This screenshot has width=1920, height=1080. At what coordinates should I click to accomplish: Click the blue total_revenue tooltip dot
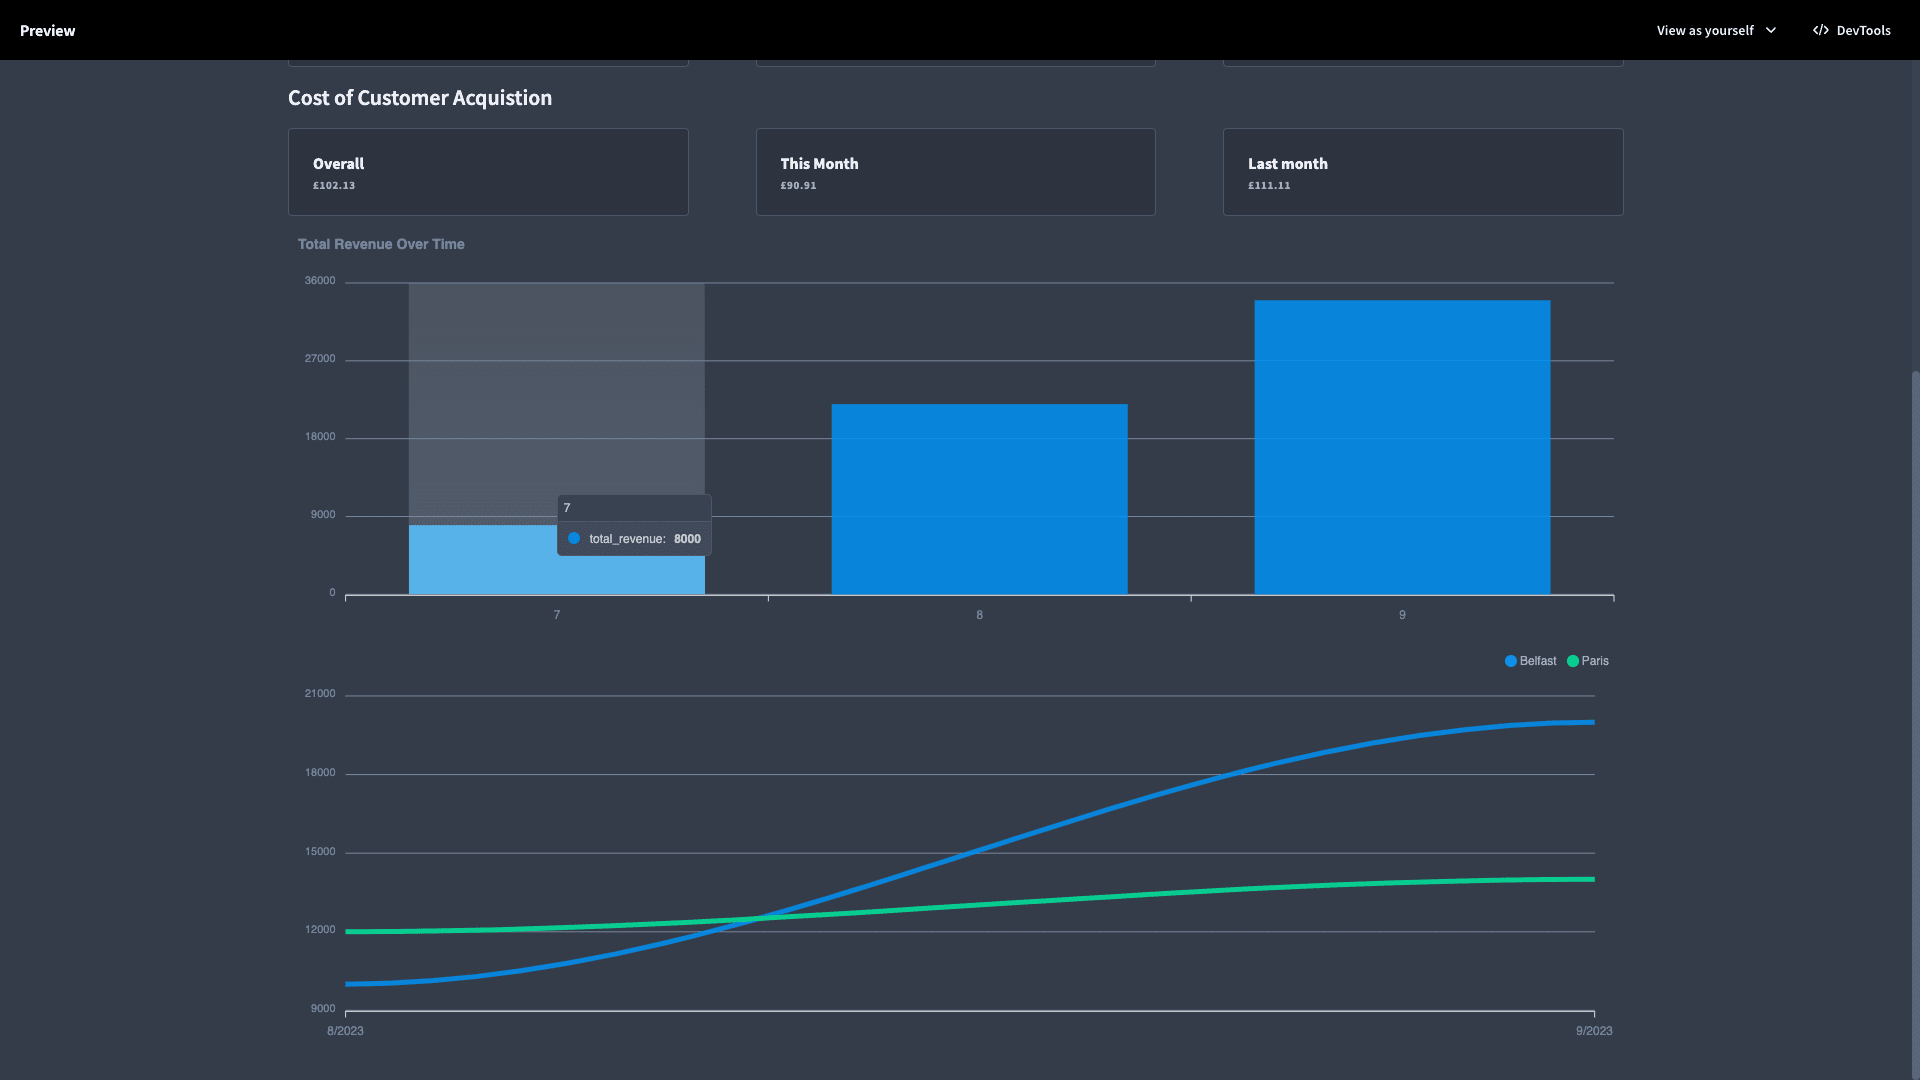click(574, 538)
